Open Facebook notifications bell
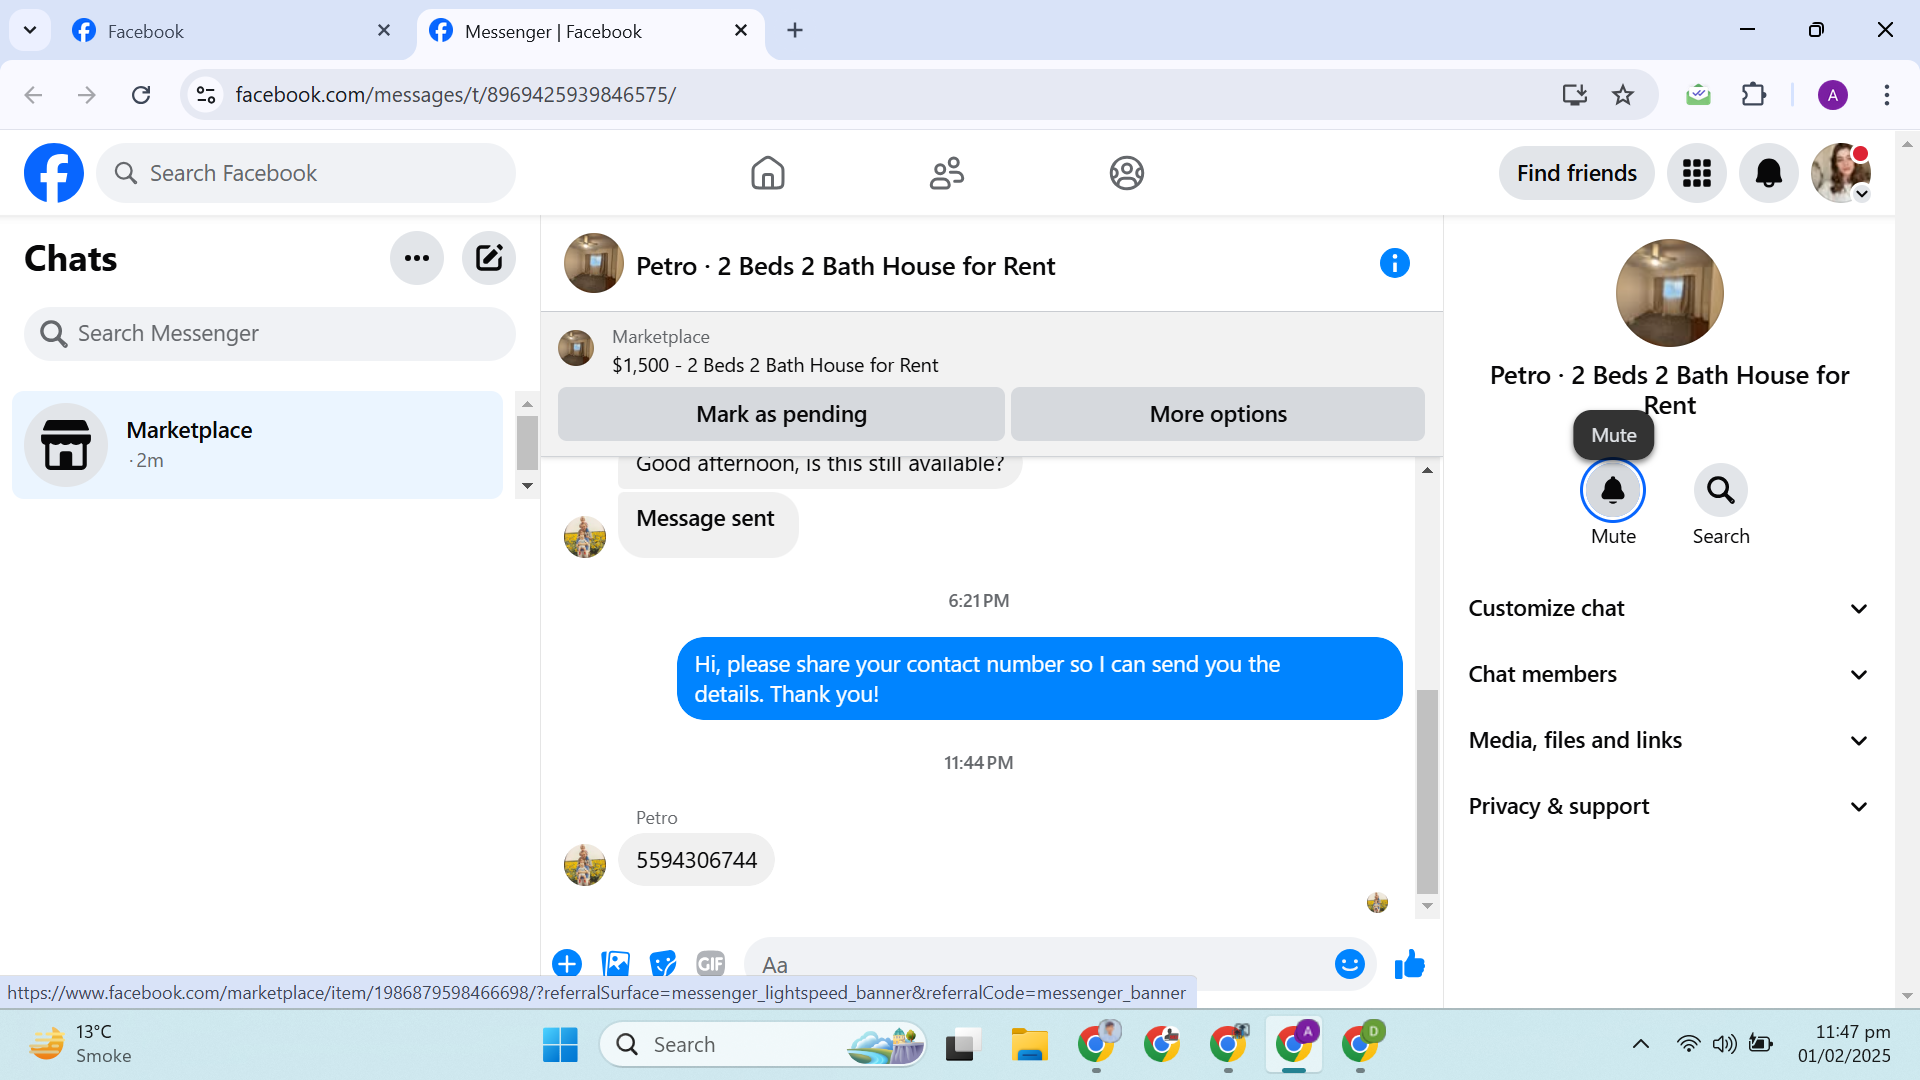This screenshot has width=1920, height=1080. (x=1768, y=173)
